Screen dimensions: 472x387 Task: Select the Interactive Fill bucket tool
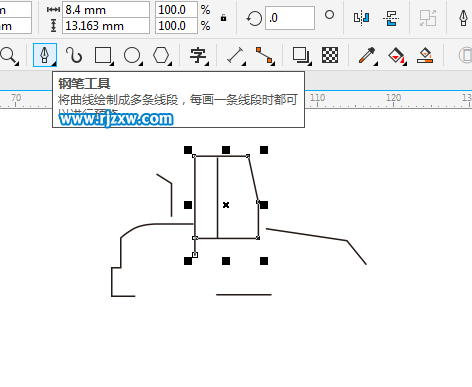point(396,55)
